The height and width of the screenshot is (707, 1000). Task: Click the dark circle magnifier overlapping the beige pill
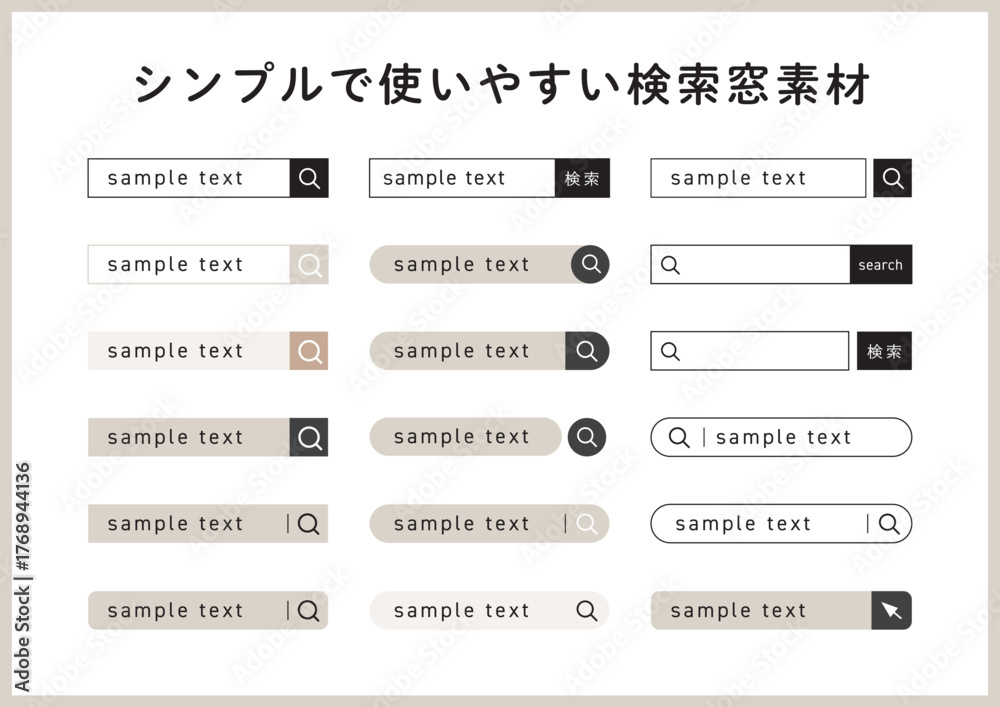(x=590, y=264)
